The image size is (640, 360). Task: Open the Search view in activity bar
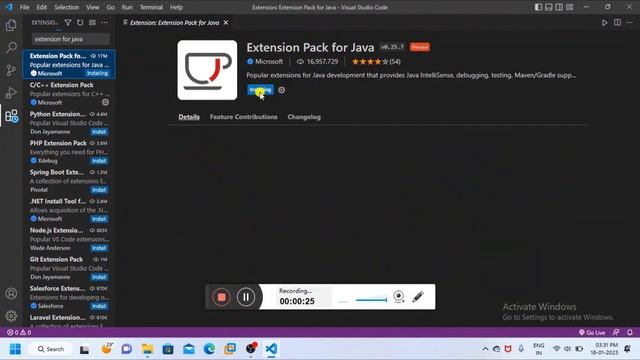click(x=11, y=47)
